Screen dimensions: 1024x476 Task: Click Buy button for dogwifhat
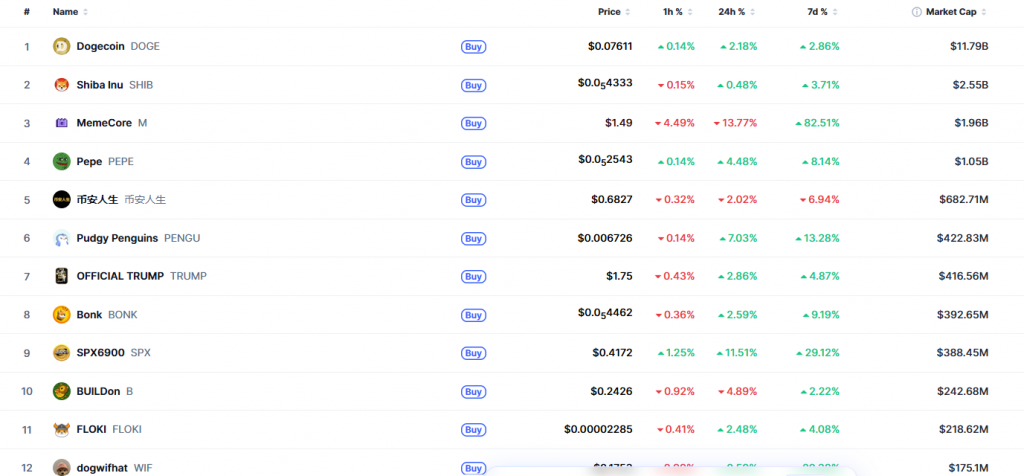(473, 468)
